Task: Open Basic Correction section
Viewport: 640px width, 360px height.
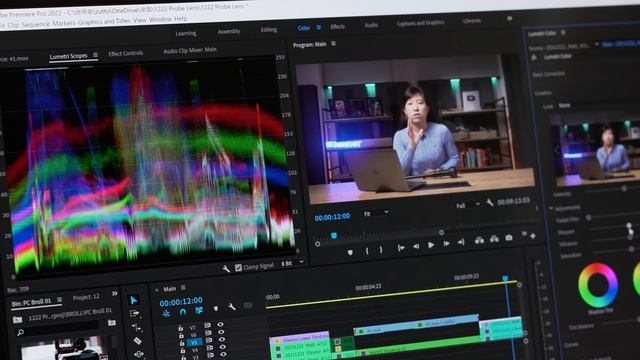Action: click(549, 74)
